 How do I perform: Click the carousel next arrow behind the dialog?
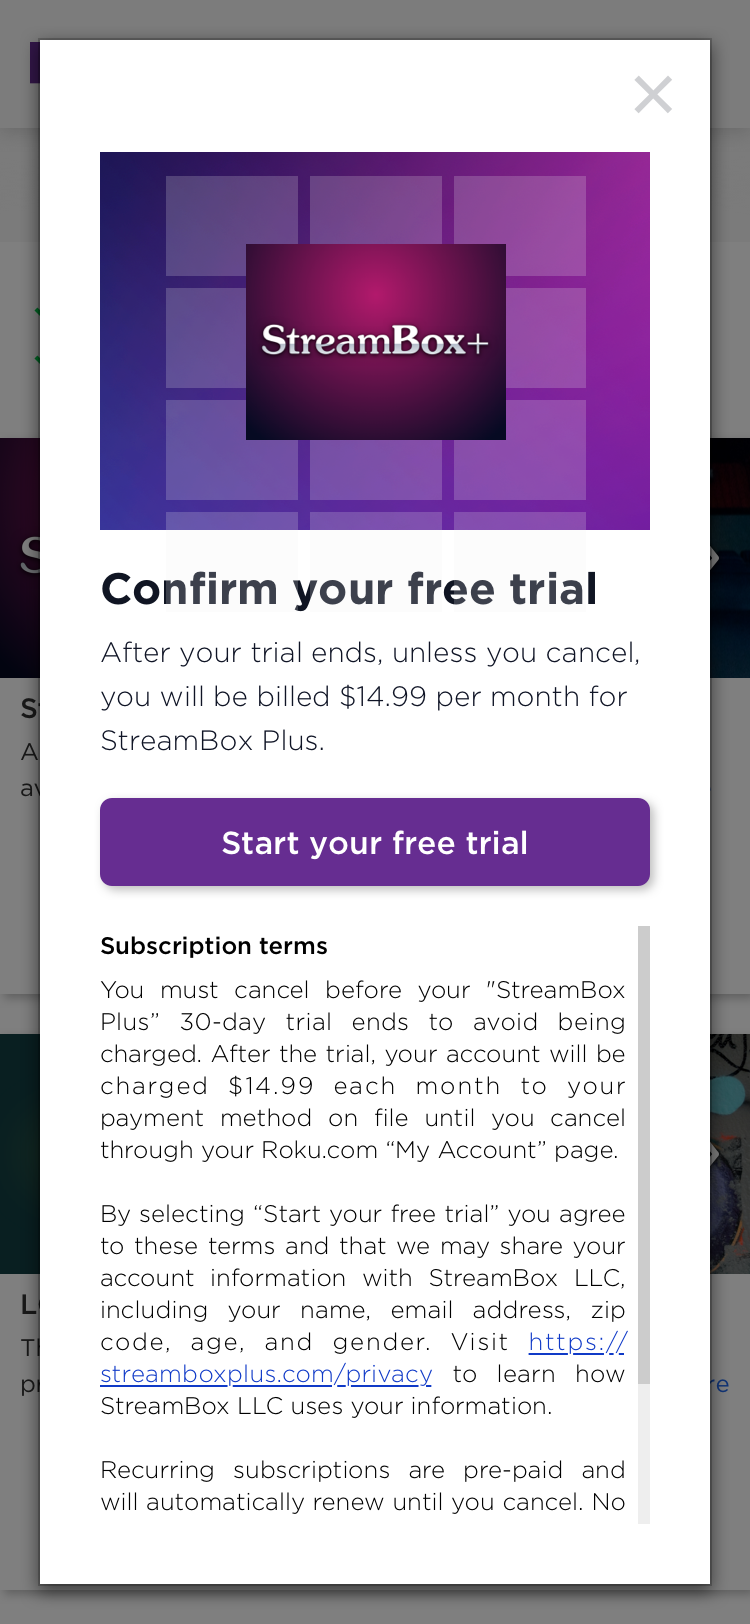coord(716,558)
